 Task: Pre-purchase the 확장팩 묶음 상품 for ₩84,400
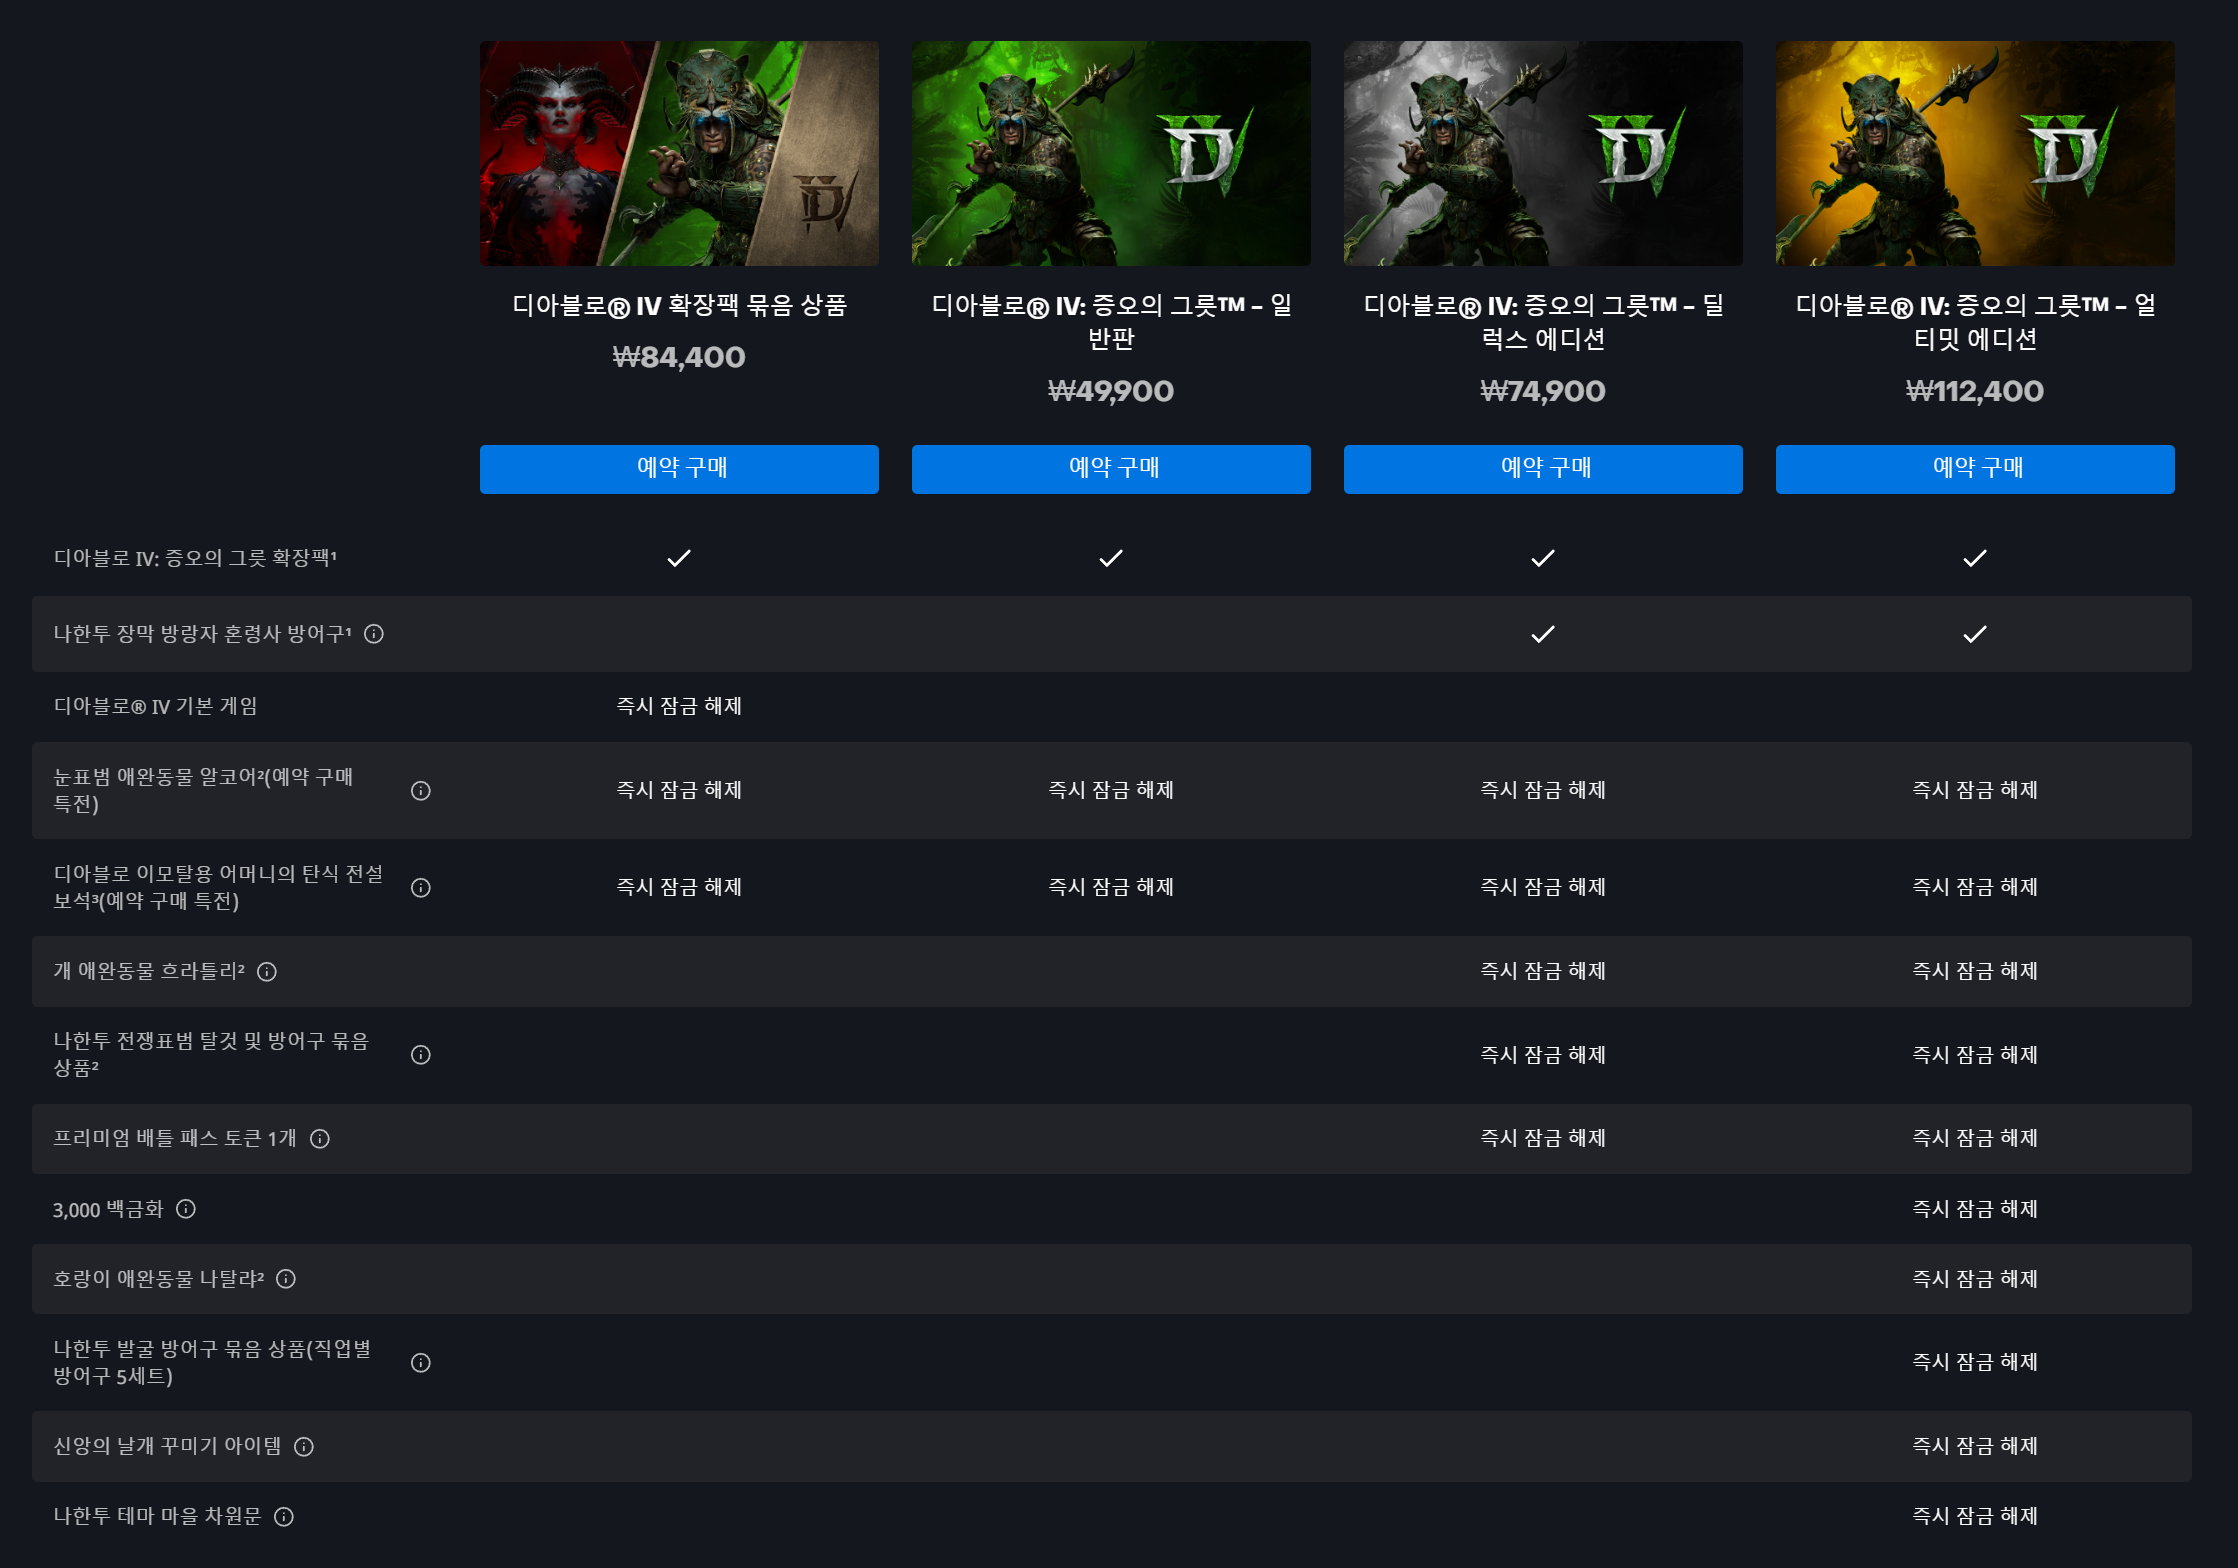click(x=679, y=469)
